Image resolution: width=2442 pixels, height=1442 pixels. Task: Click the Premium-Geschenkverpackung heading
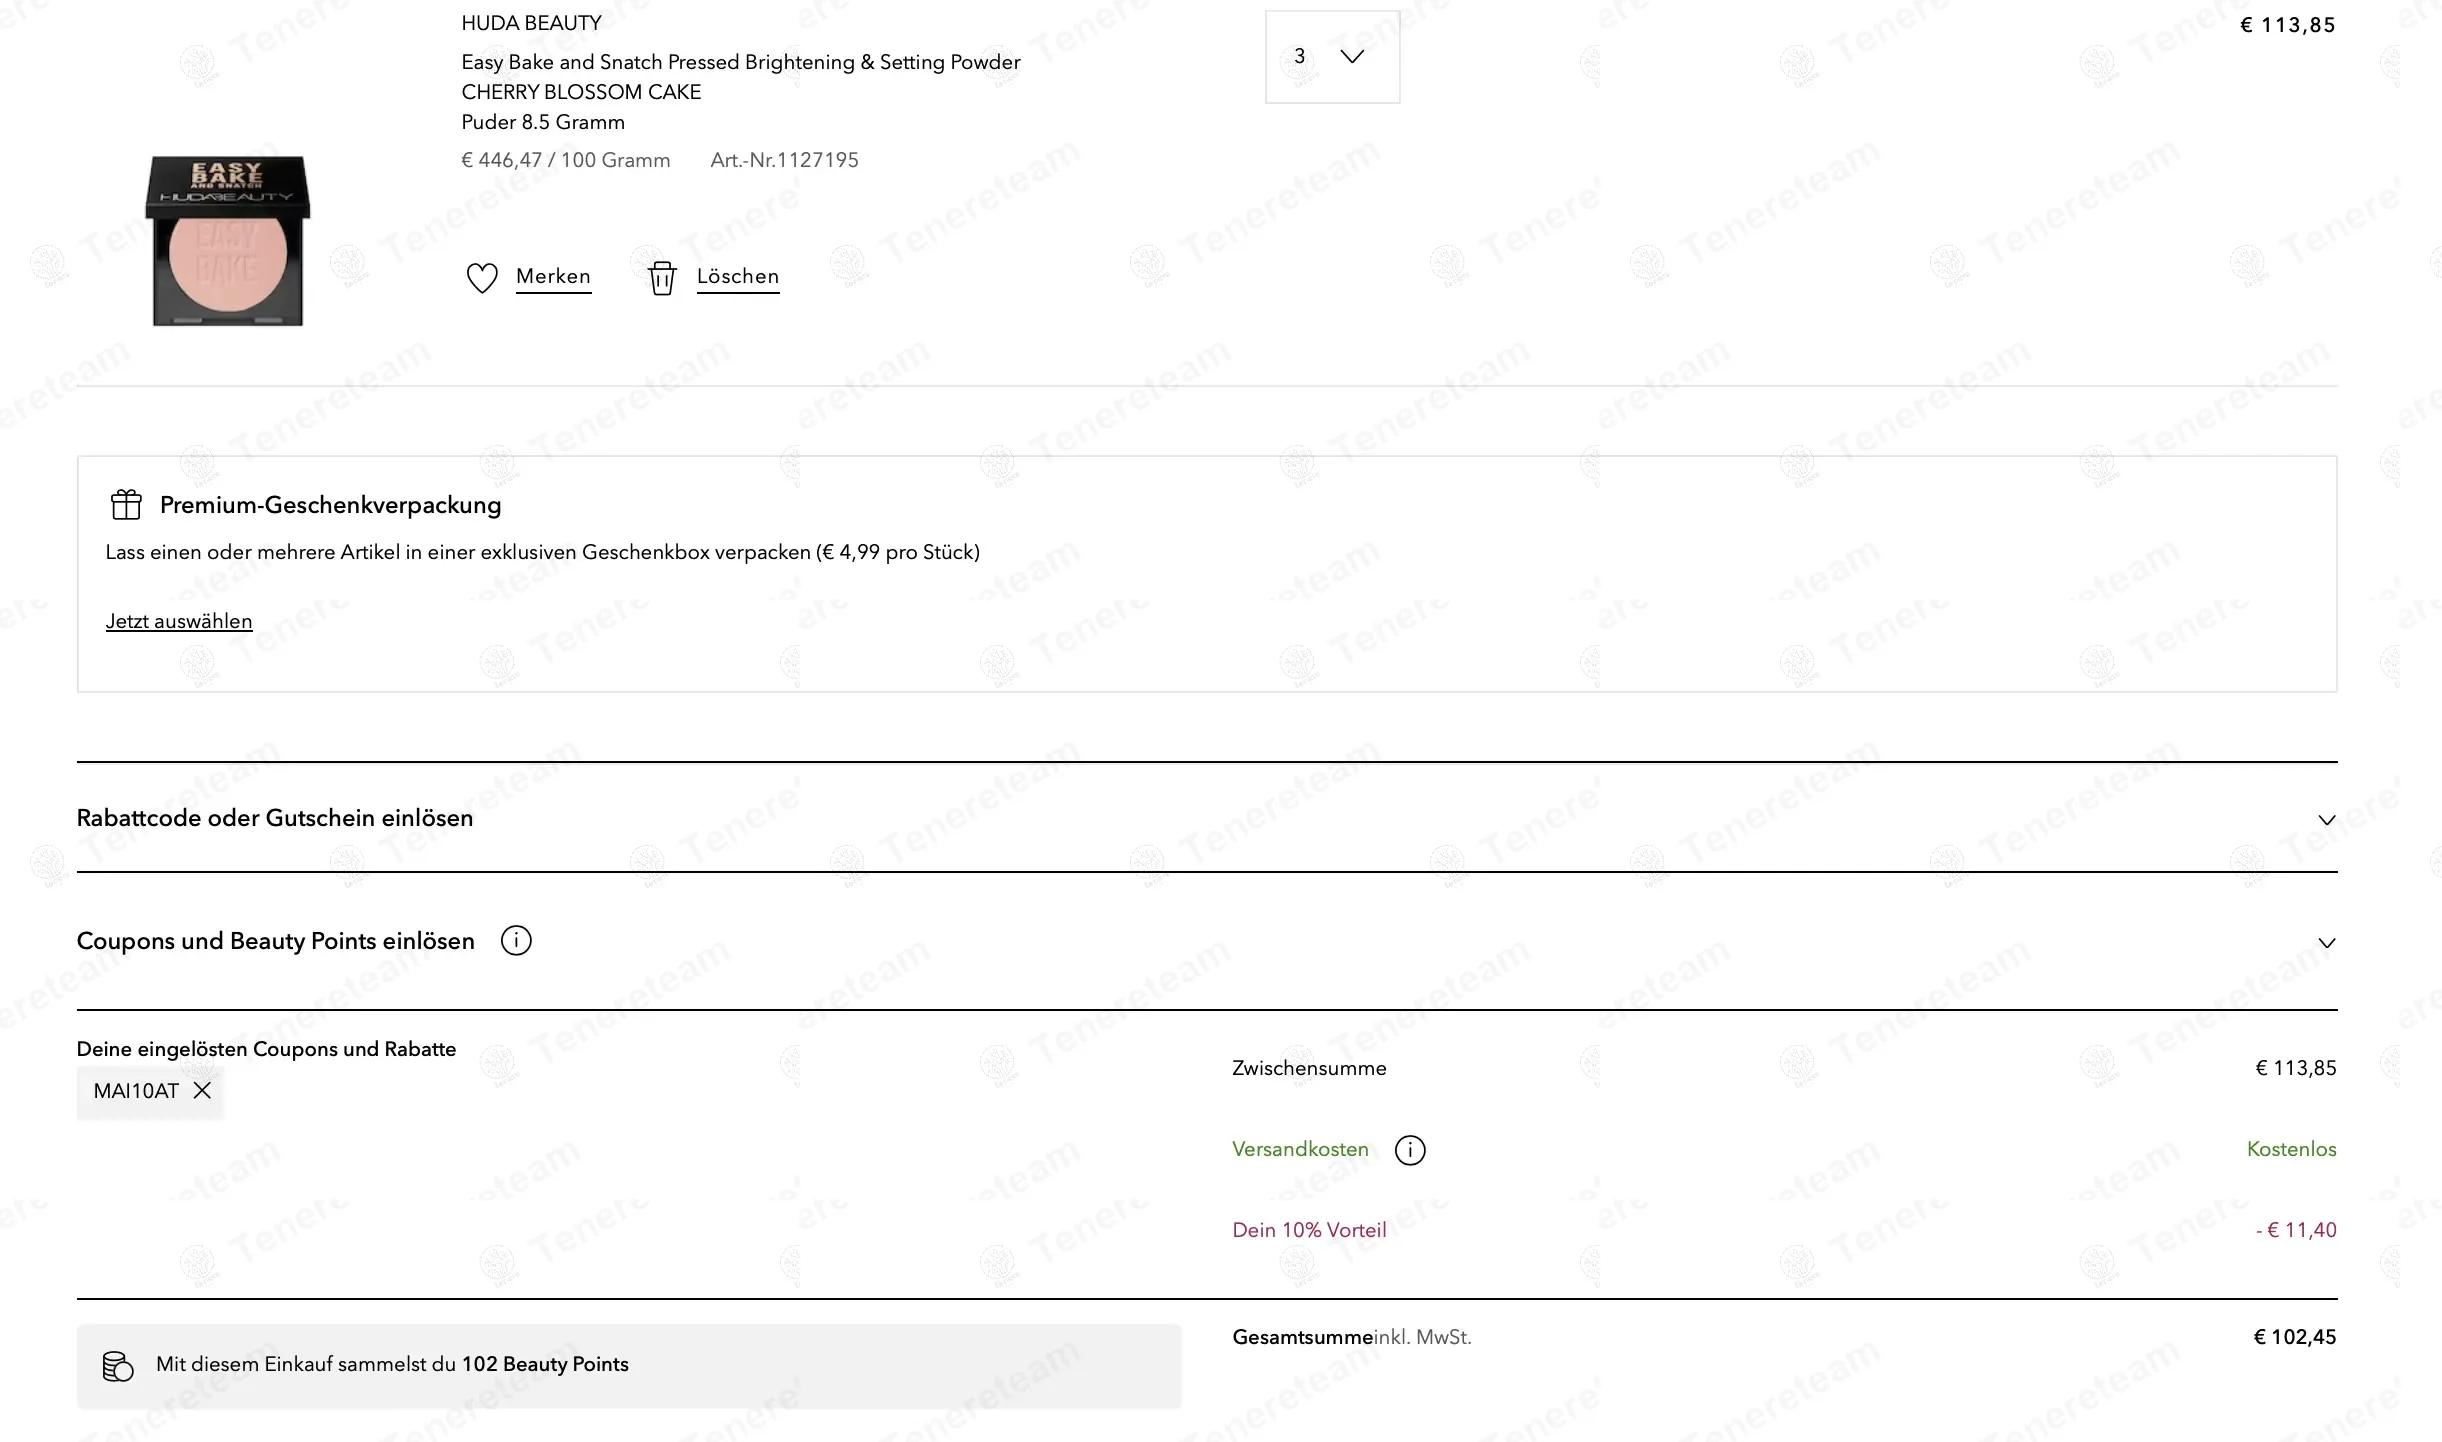tap(330, 505)
